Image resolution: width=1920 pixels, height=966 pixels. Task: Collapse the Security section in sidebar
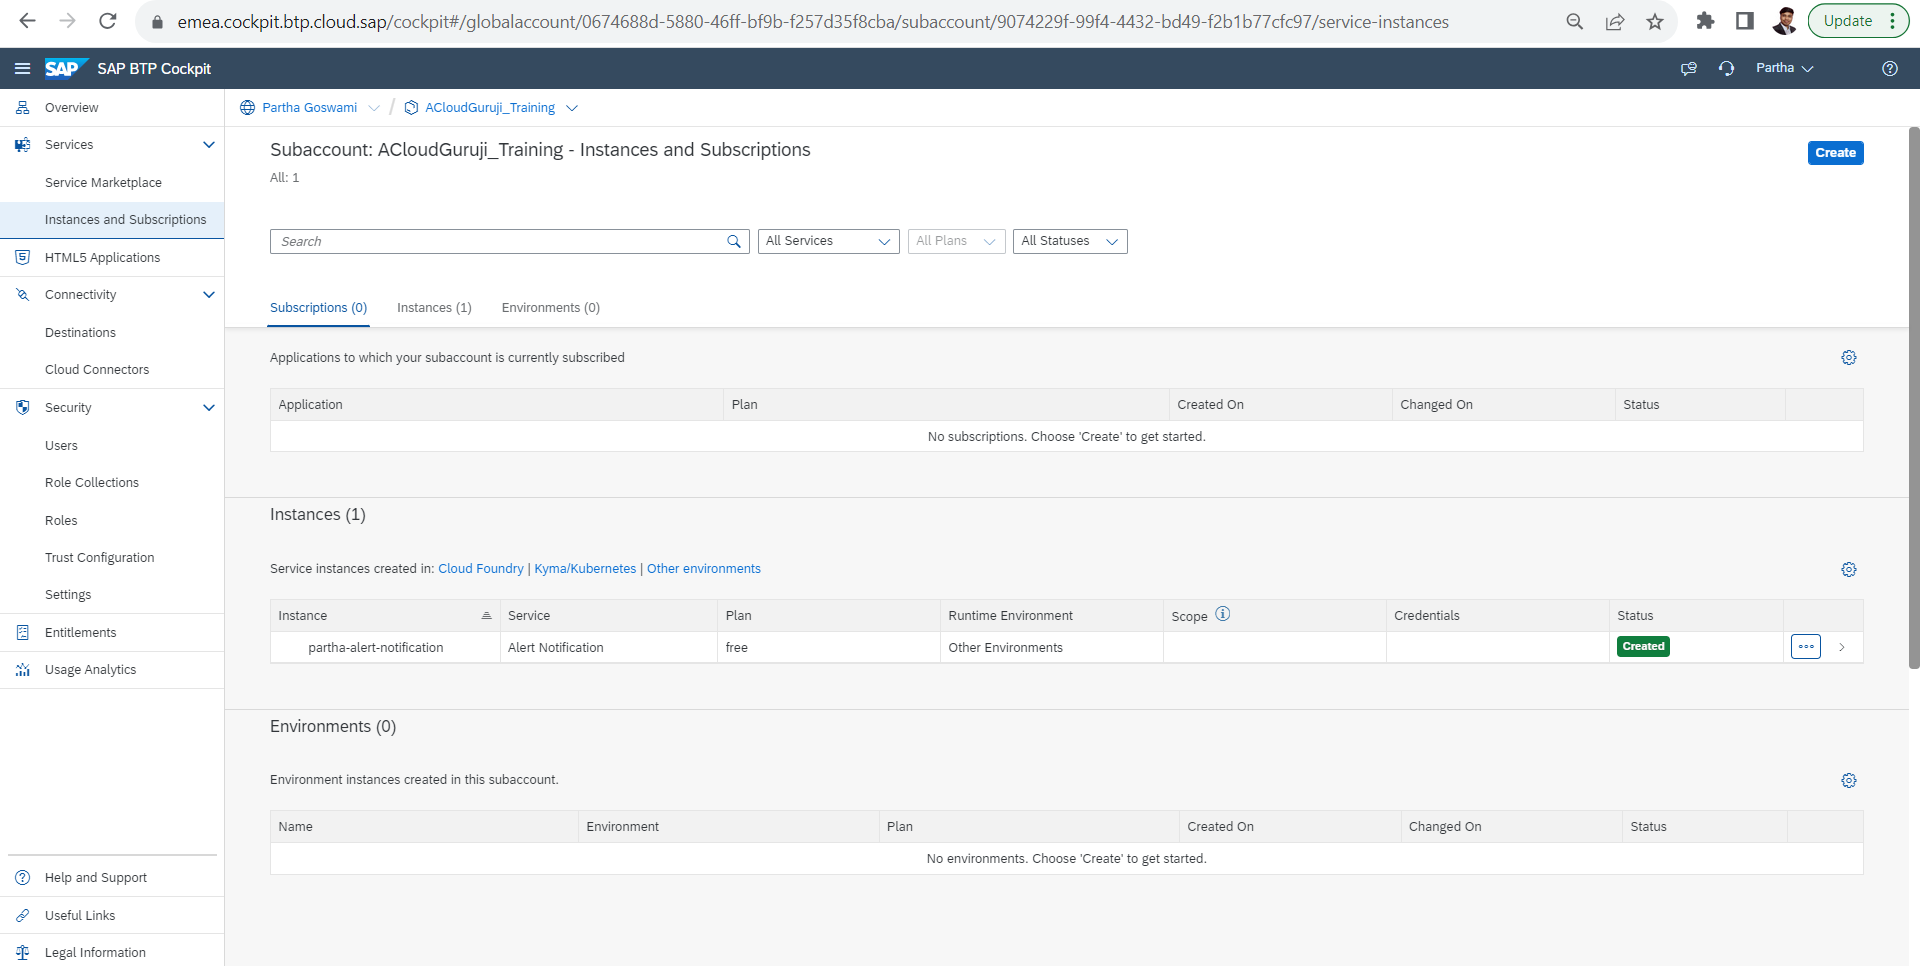pos(209,408)
